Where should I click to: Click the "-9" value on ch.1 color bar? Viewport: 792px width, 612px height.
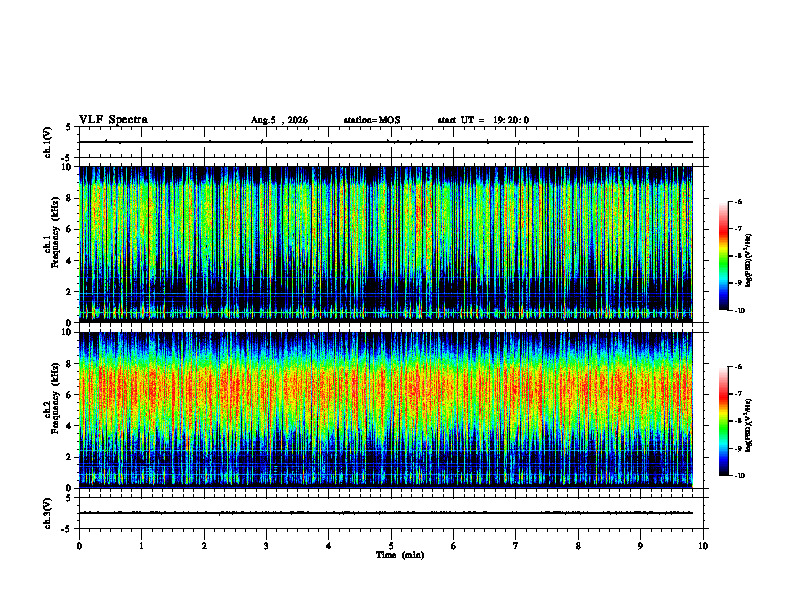[738, 283]
